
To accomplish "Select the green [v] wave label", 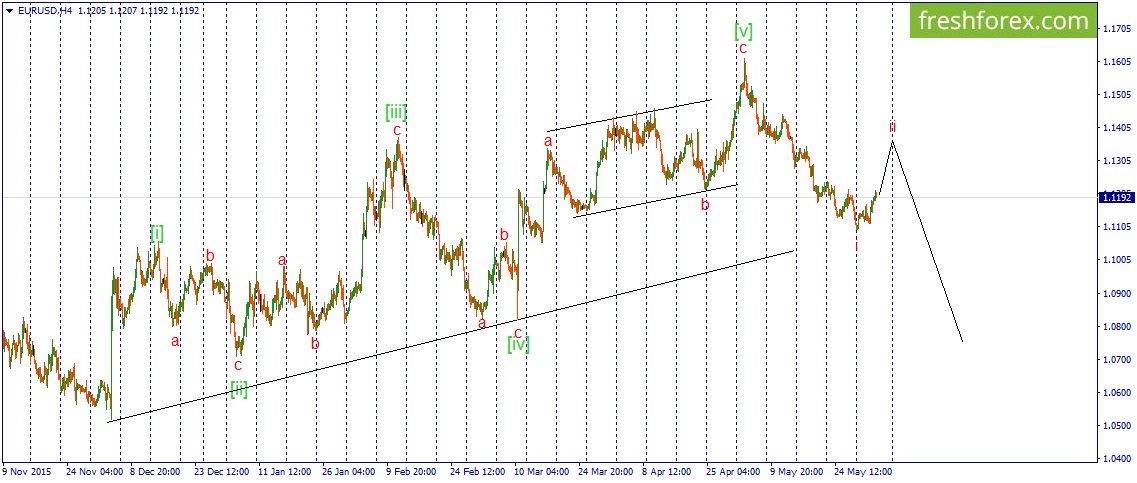I will pyautogui.click(x=743, y=31).
